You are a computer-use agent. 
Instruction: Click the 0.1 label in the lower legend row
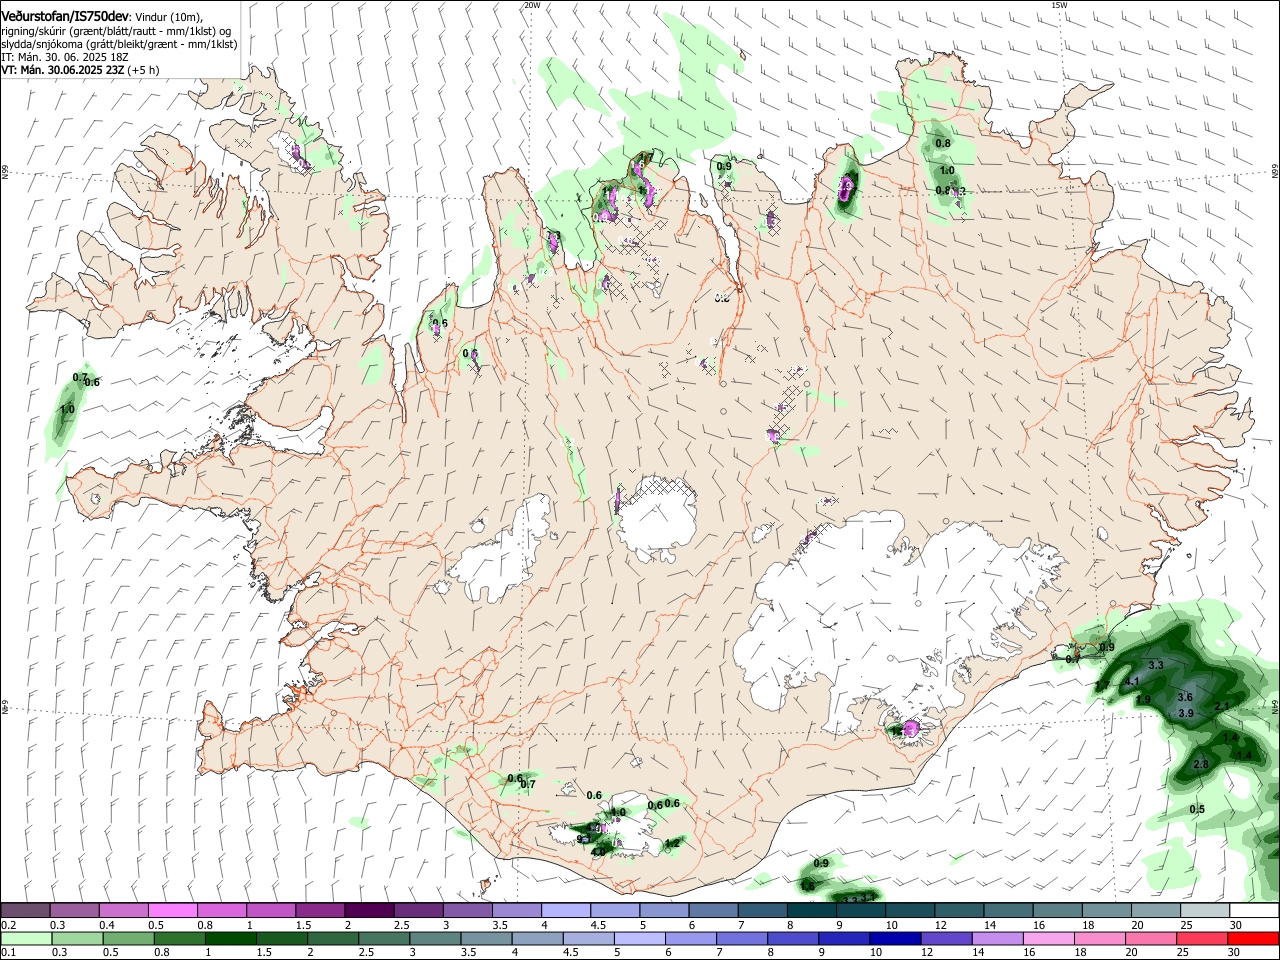click(8, 953)
